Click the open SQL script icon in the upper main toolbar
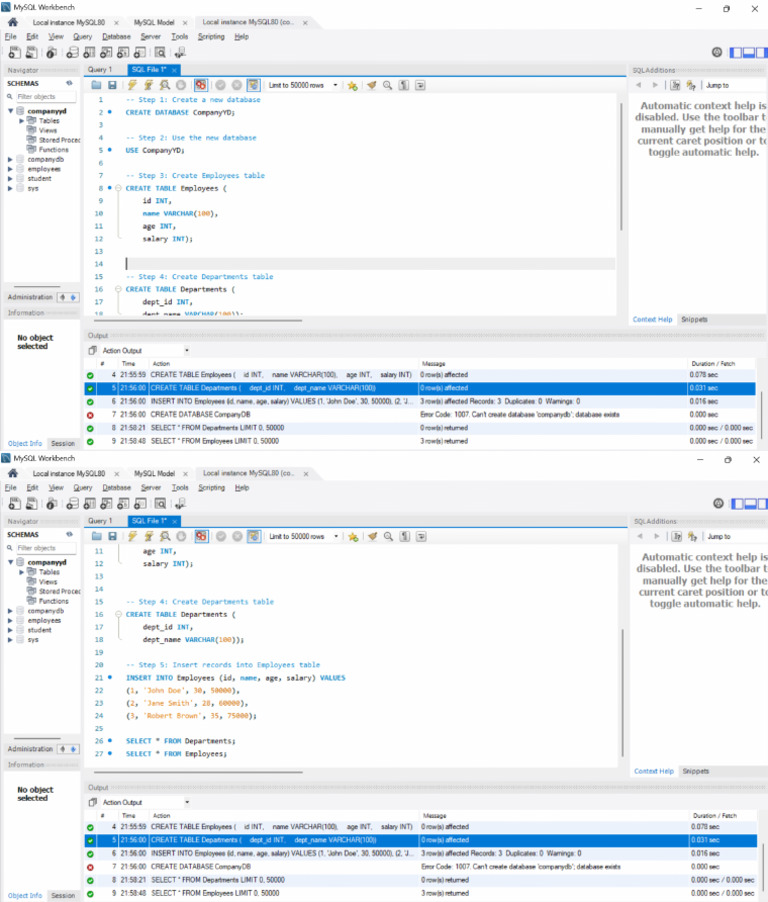768x902 pixels. pyautogui.click(x=32, y=52)
